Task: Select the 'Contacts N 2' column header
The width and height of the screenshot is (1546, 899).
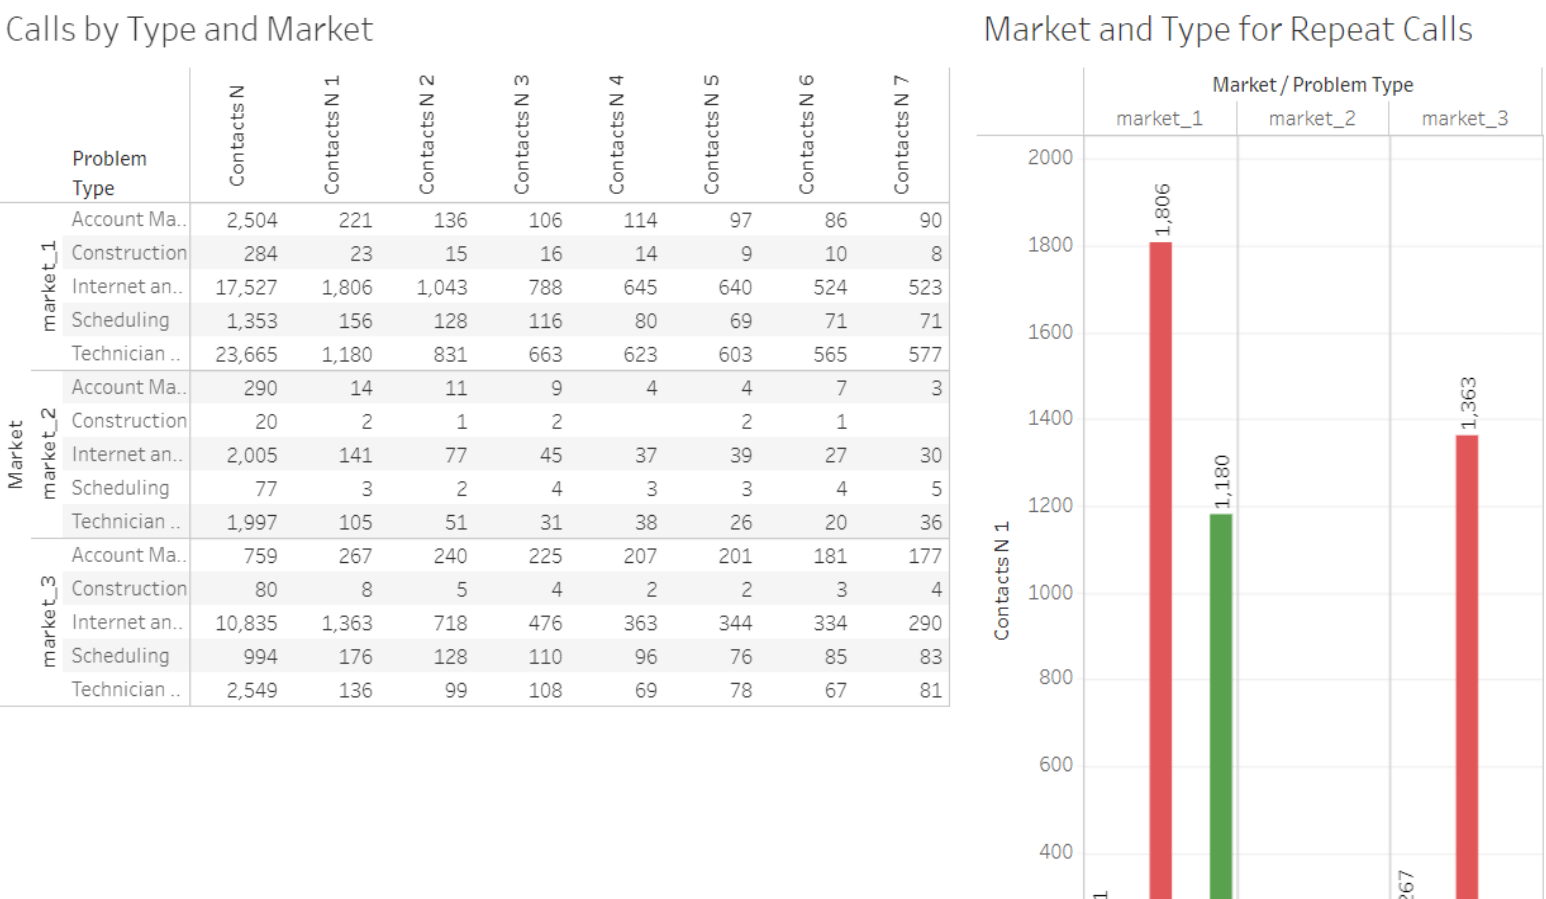Action: [x=427, y=134]
